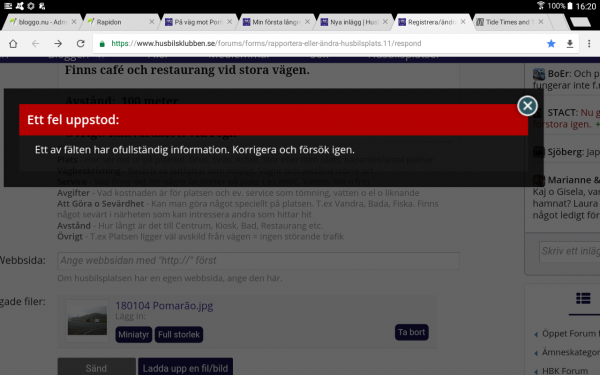The image size is (600, 375).
Task: Open the HBK Forum sidebar link
Action: (565, 370)
